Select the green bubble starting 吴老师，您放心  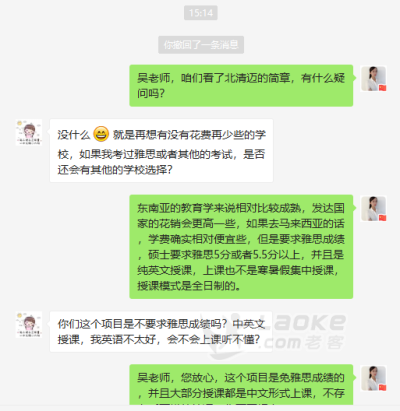241,385
